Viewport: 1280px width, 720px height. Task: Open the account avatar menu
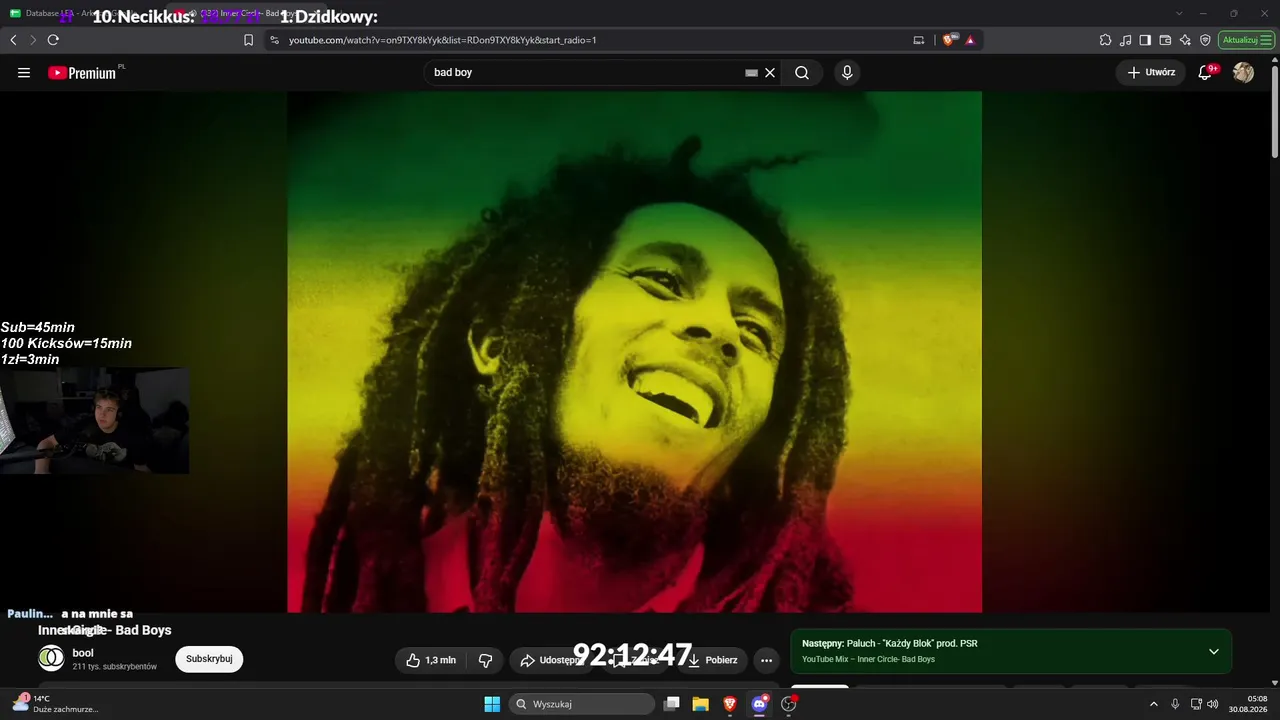pos(1244,72)
